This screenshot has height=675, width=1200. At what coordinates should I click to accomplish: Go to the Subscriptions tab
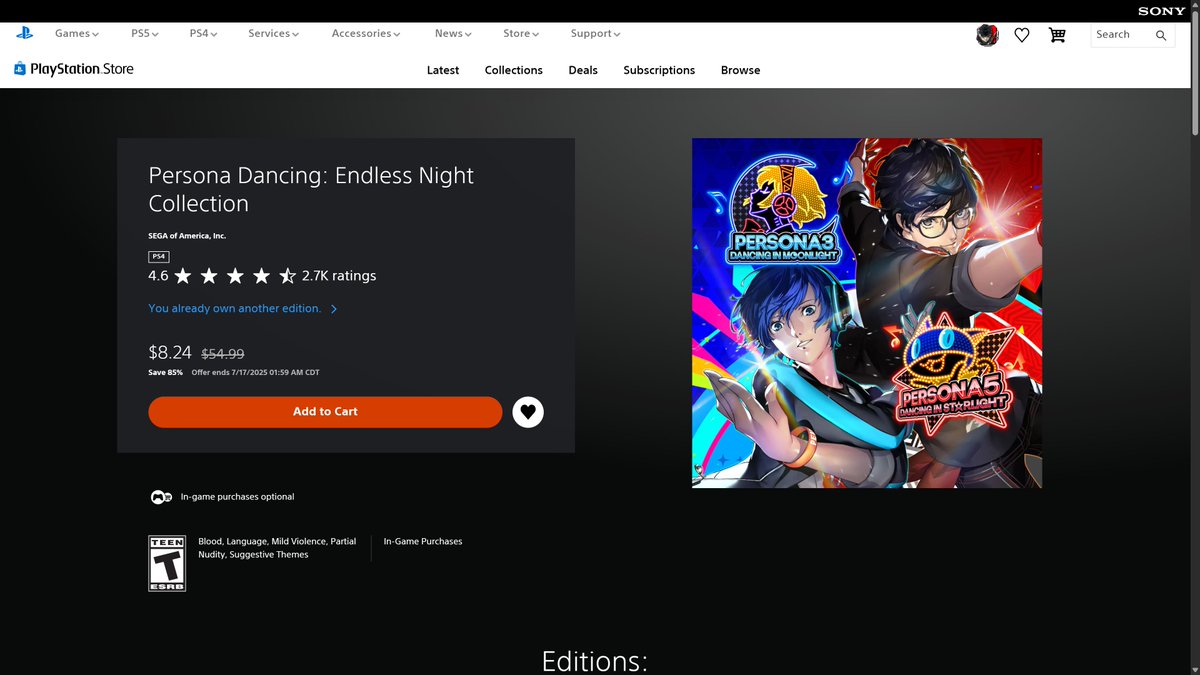[659, 70]
